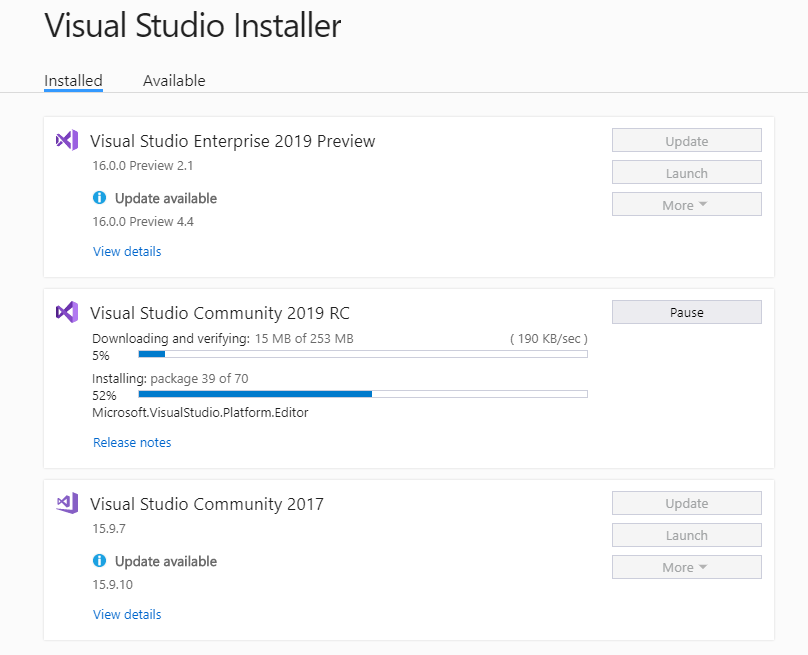Click the installing packages progress bar
The height and width of the screenshot is (655, 808).
tap(363, 394)
